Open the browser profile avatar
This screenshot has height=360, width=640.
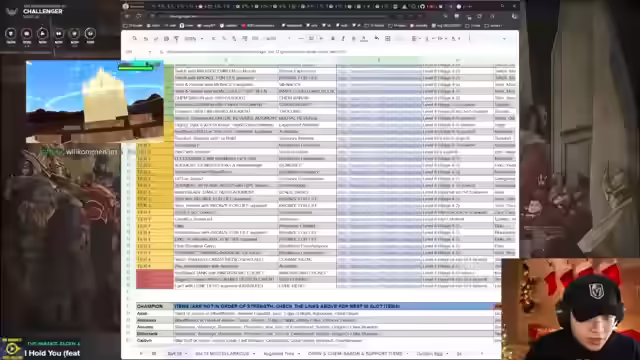click(514, 16)
